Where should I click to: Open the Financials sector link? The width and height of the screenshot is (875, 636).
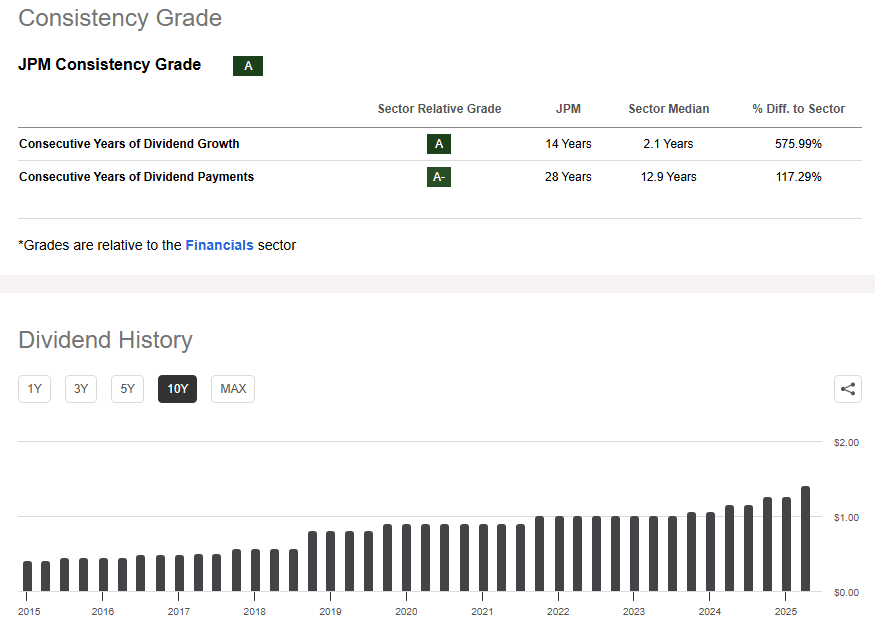coord(219,245)
